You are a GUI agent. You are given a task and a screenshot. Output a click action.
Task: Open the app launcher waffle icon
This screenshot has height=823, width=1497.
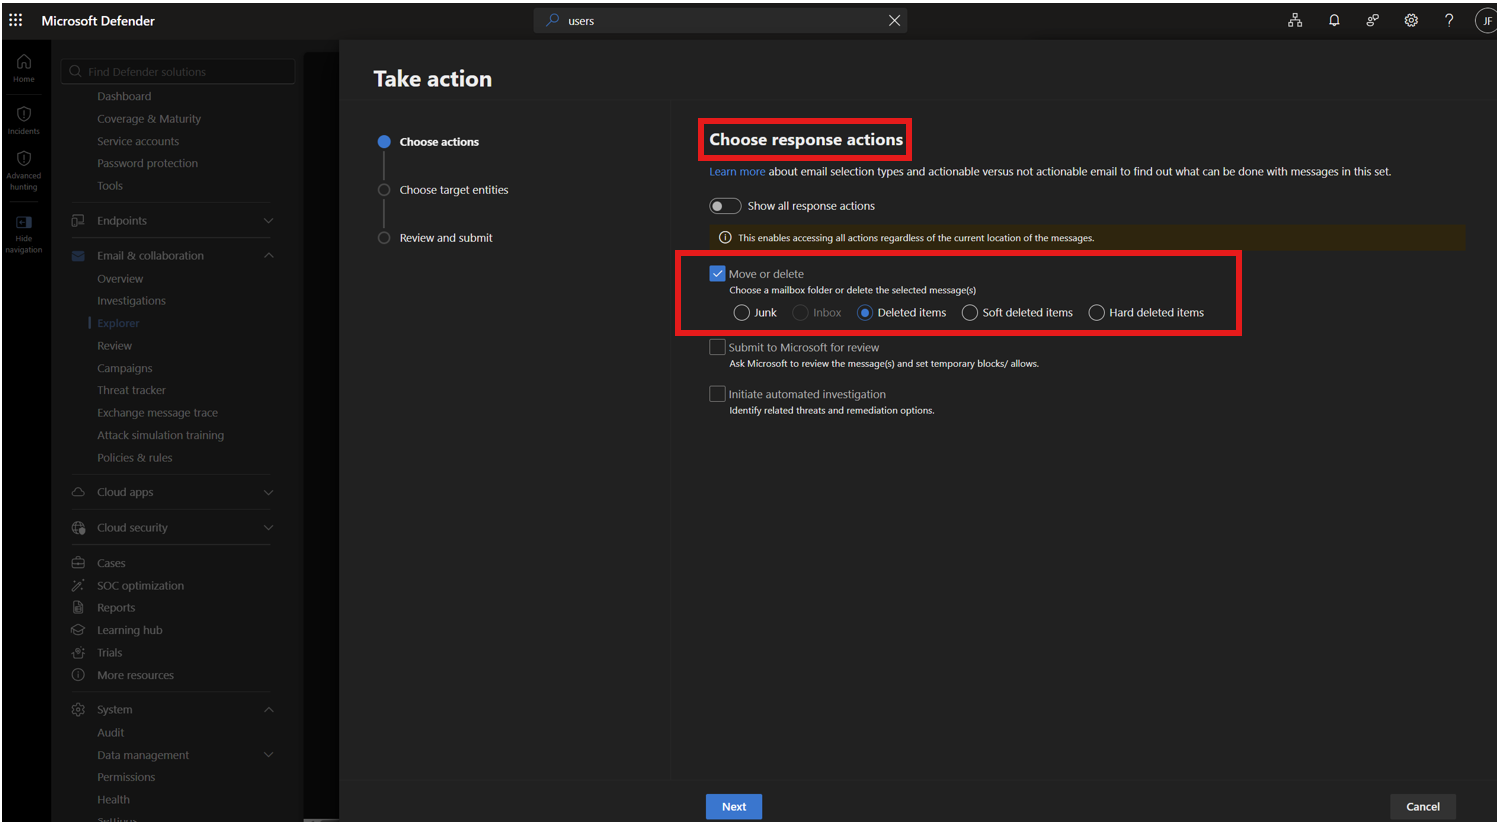coord(16,20)
